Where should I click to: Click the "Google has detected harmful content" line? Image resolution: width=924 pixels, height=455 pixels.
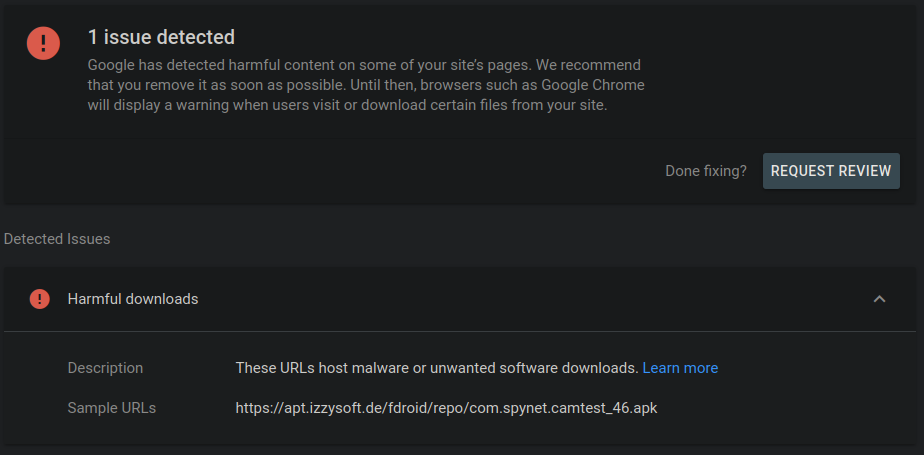pyautogui.click(x=364, y=65)
